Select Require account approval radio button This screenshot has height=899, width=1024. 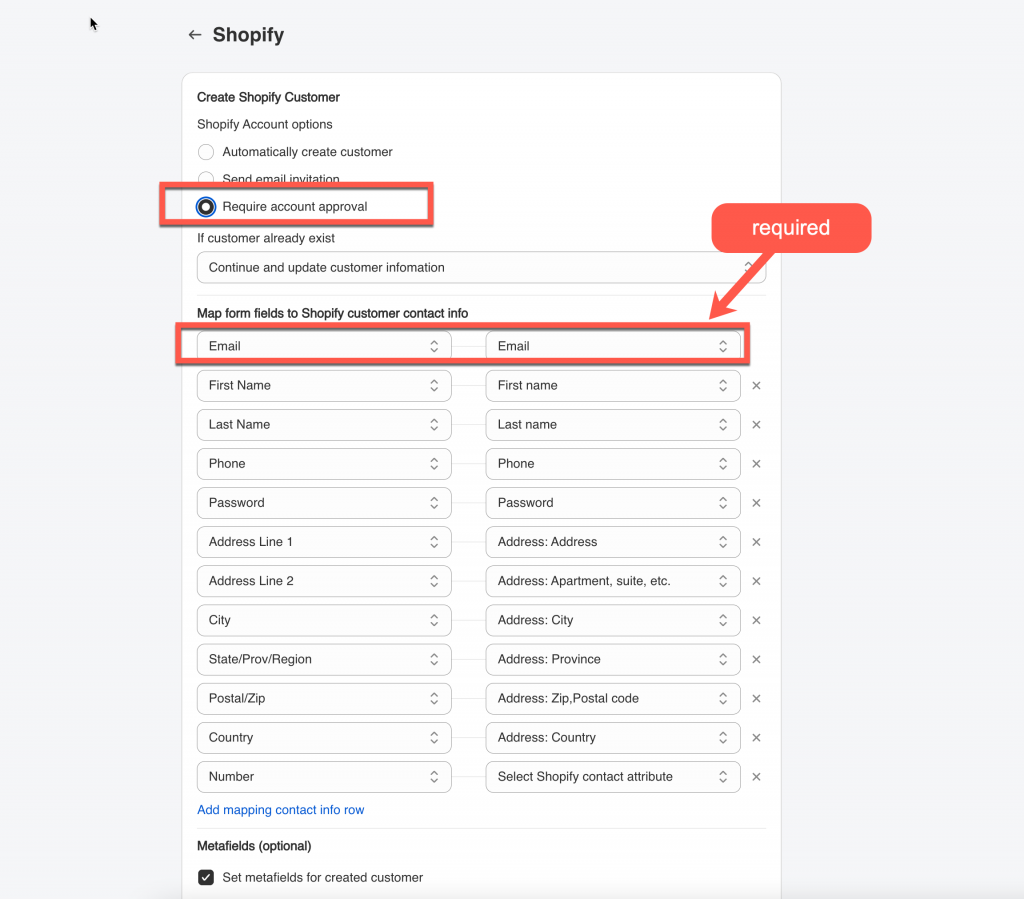point(206,207)
